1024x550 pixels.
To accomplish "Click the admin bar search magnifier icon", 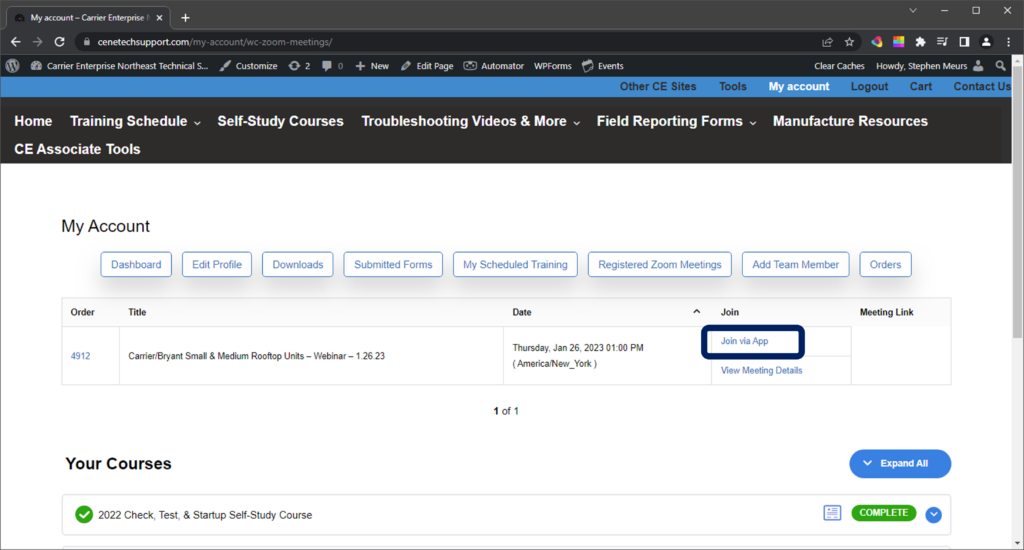I will click(1000, 66).
